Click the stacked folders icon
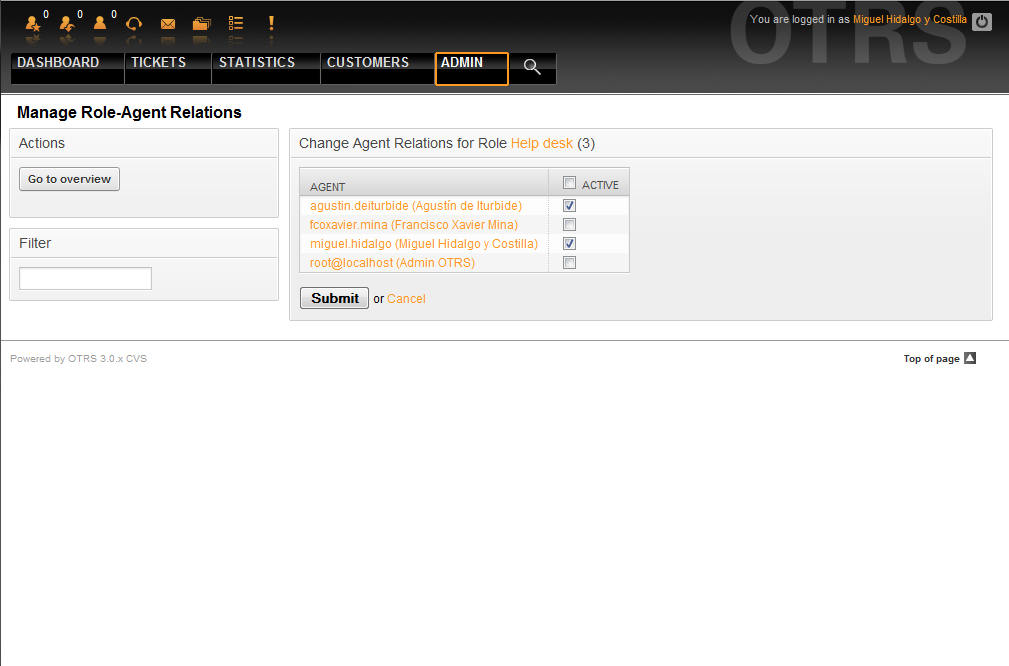This screenshot has height=666, width=1009. pyautogui.click(x=201, y=23)
